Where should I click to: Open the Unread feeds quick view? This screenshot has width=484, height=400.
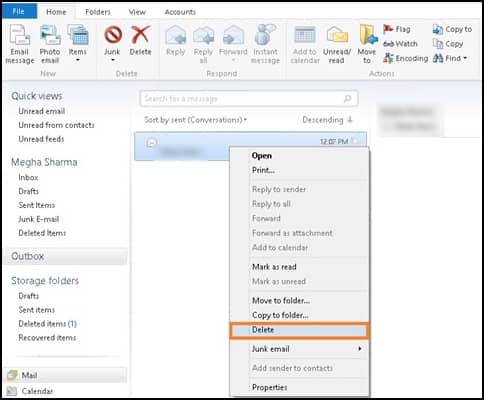pos(41,139)
